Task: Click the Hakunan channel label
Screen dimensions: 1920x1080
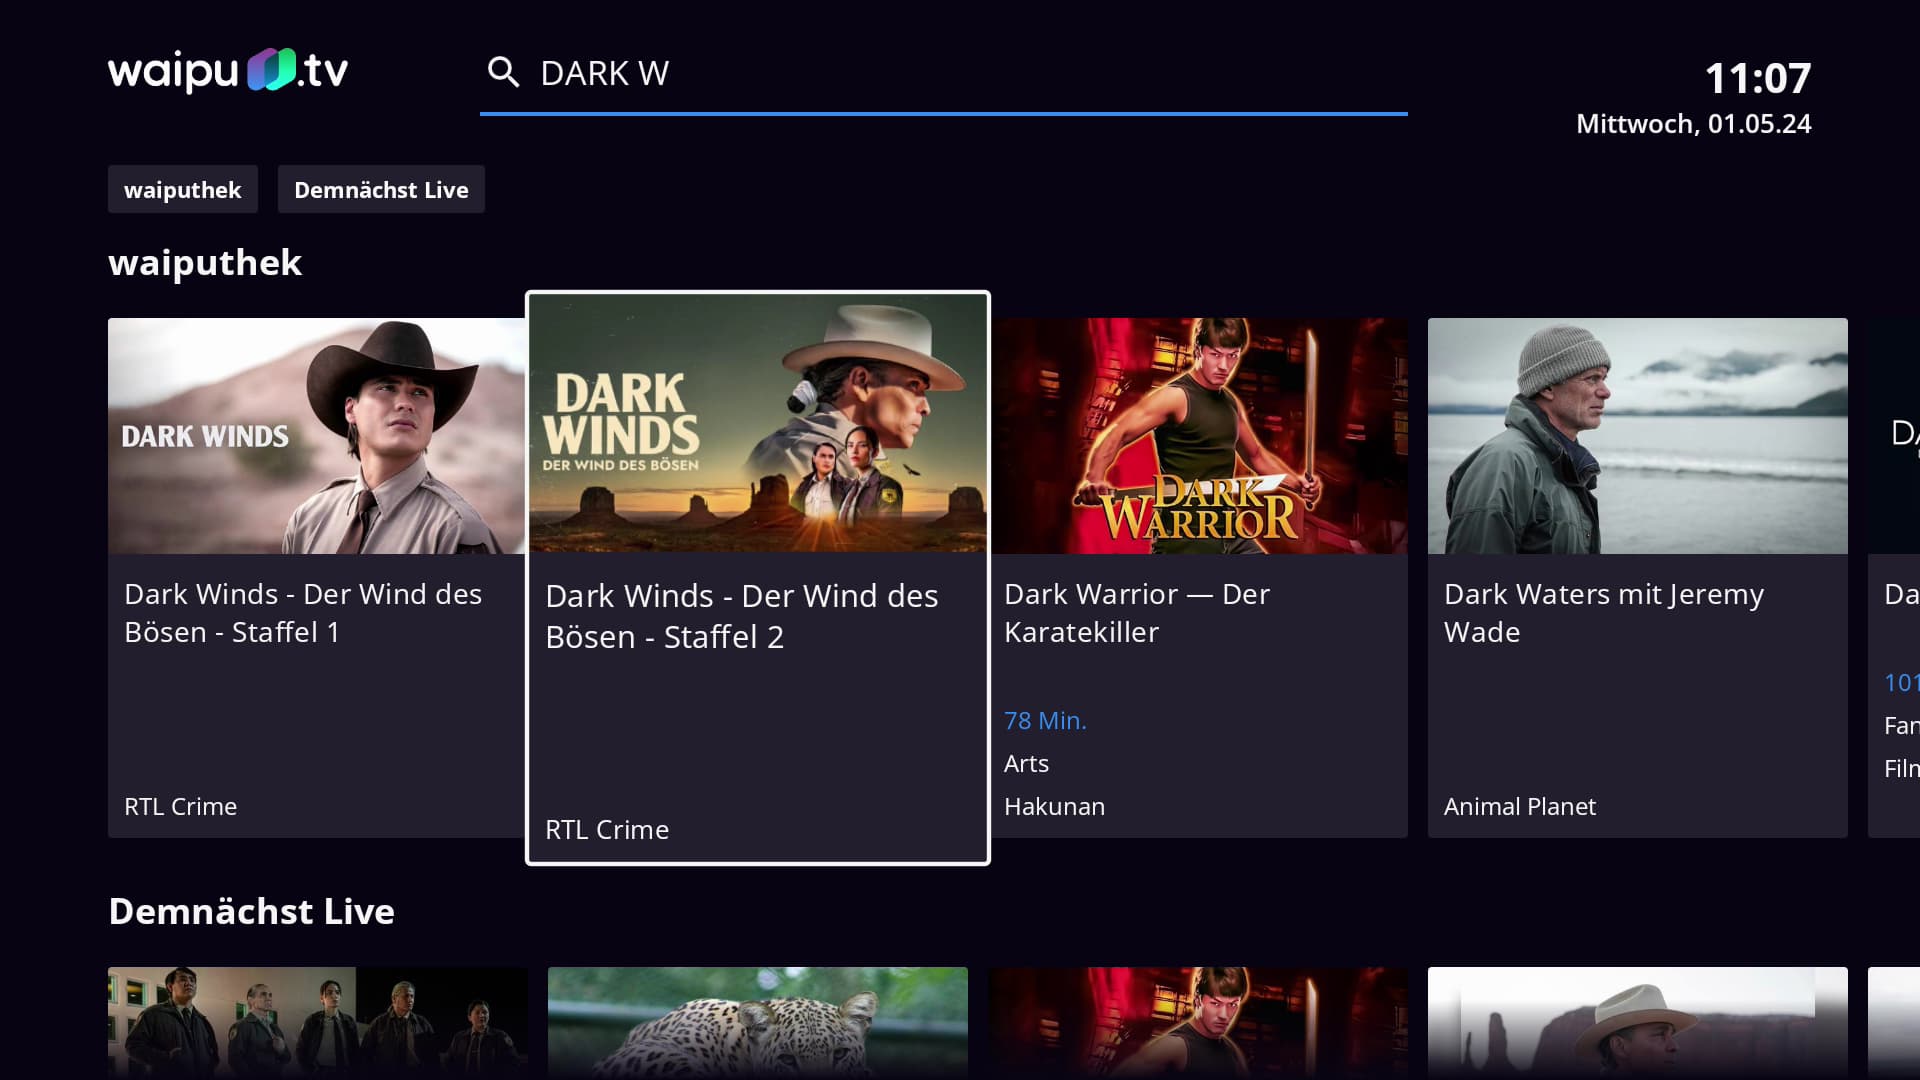Action: coord(1055,806)
